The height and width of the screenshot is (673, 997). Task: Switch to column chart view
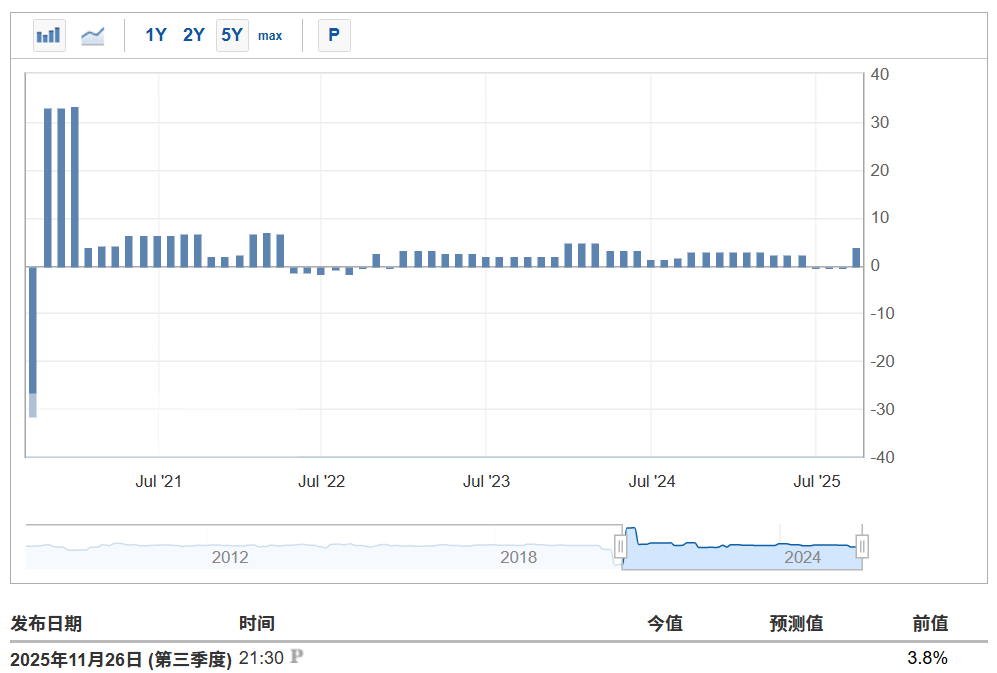[x=48, y=34]
